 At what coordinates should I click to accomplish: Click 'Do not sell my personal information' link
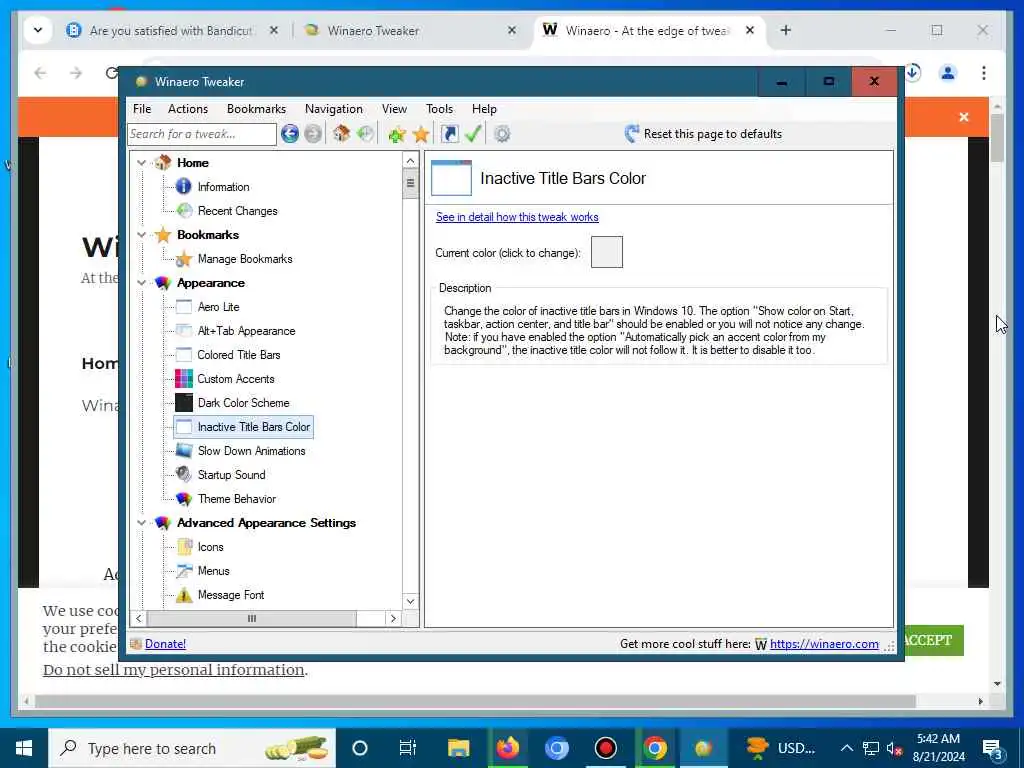(174, 670)
